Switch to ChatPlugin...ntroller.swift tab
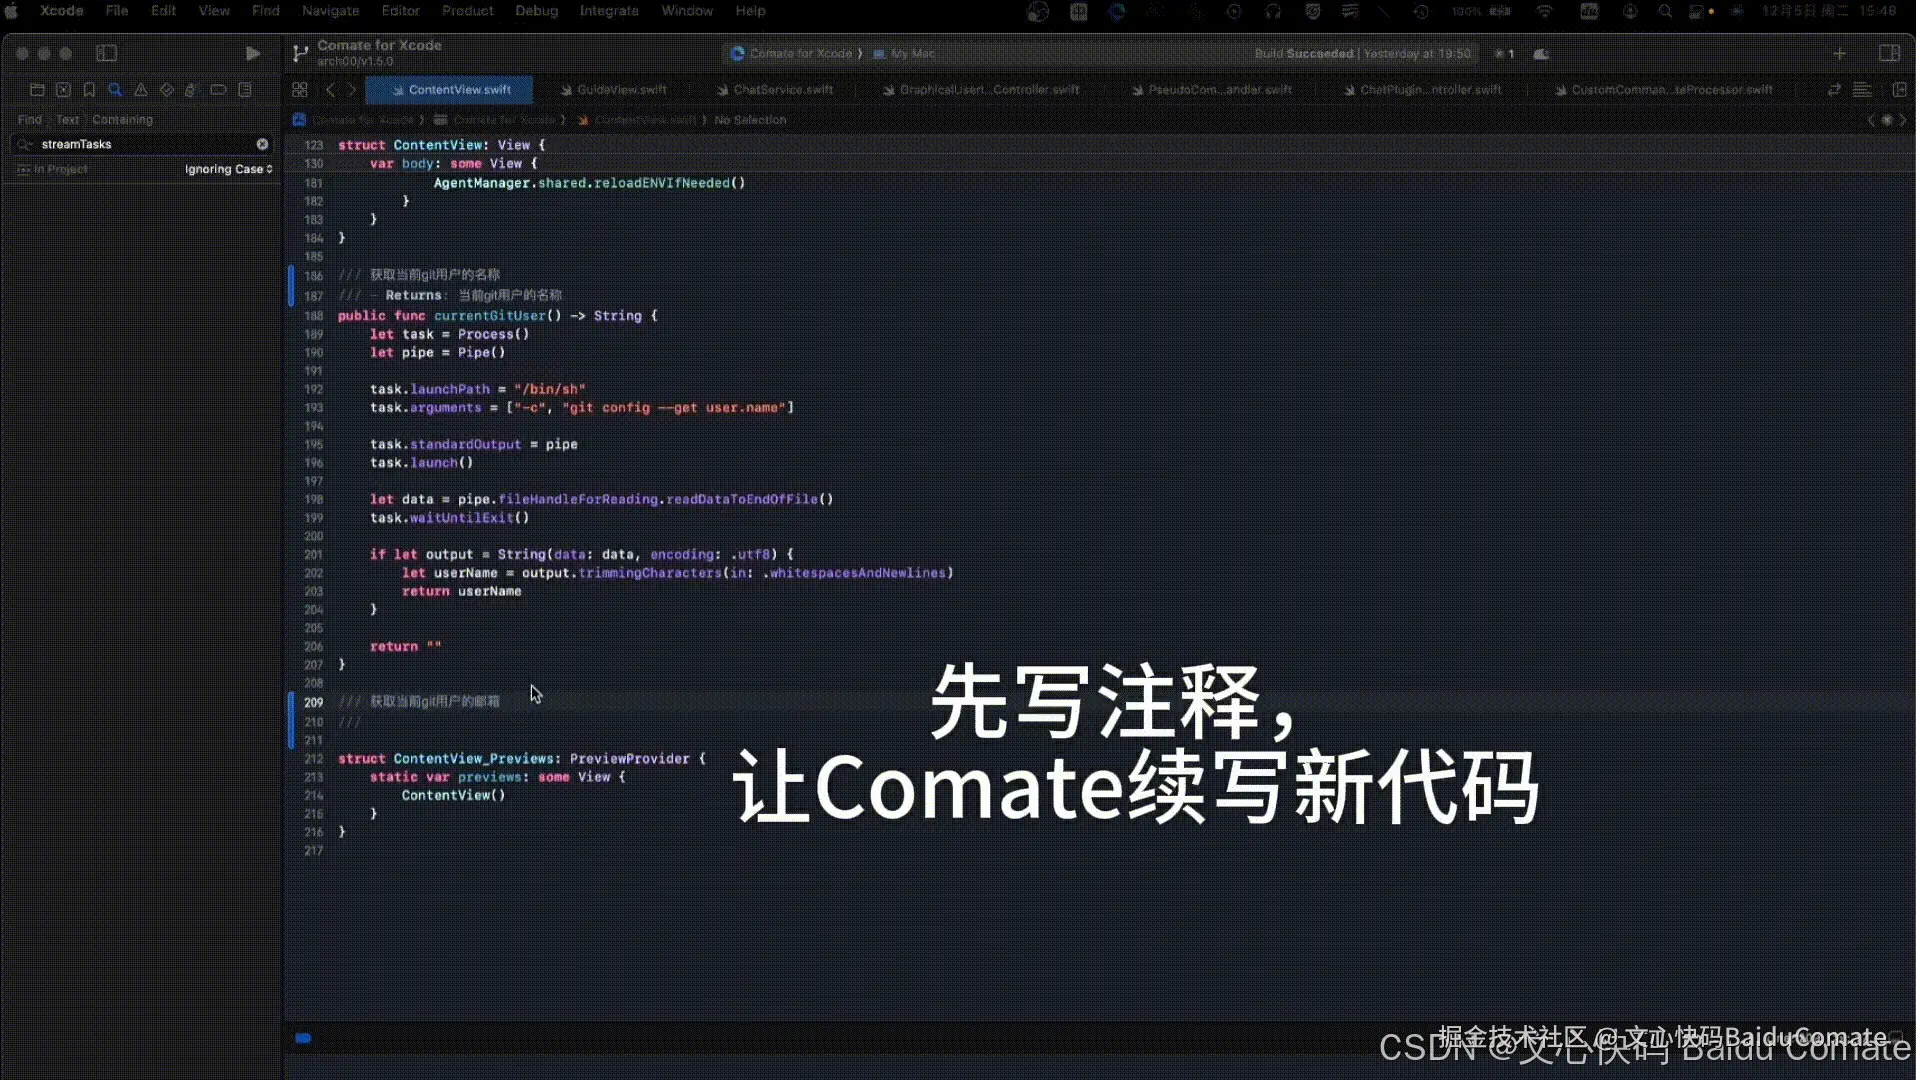The height and width of the screenshot is (1080, 1916). point(1422,90)
